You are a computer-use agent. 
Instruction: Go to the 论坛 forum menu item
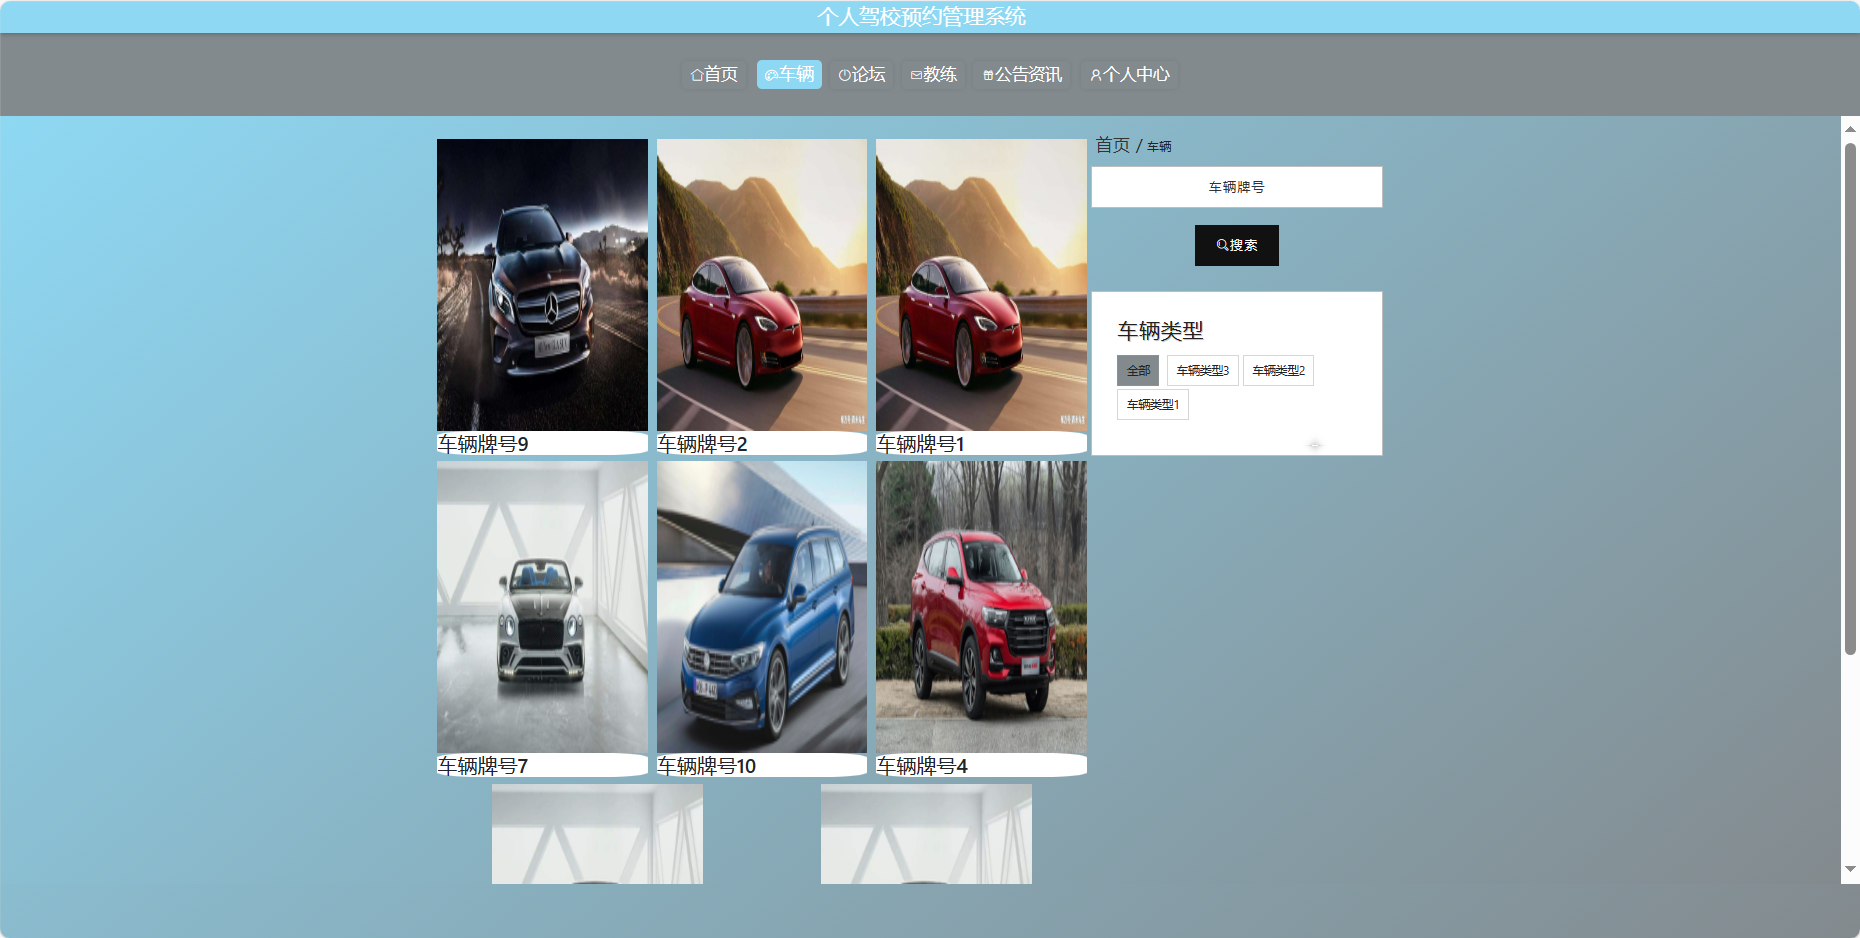(862, 74)
